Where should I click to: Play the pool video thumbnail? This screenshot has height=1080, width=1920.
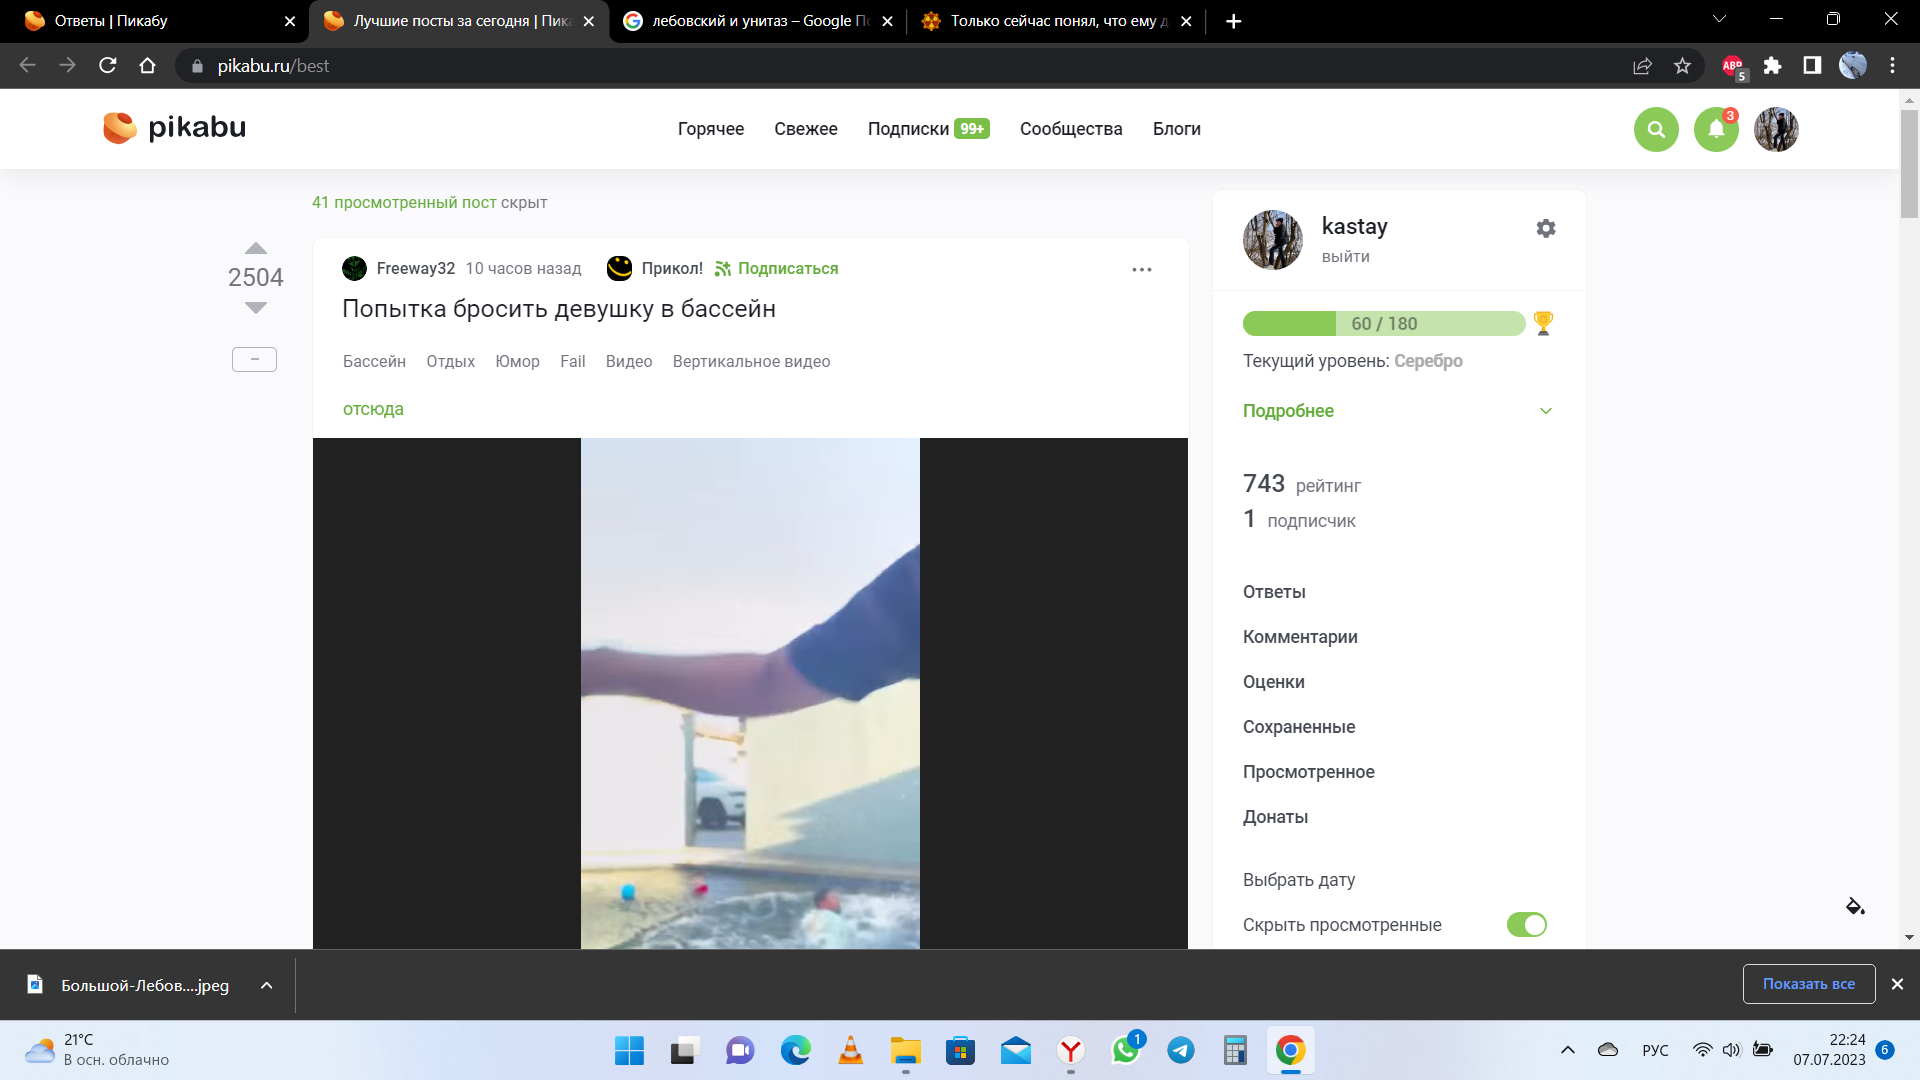pyautogui.click(x=750, y=693)
